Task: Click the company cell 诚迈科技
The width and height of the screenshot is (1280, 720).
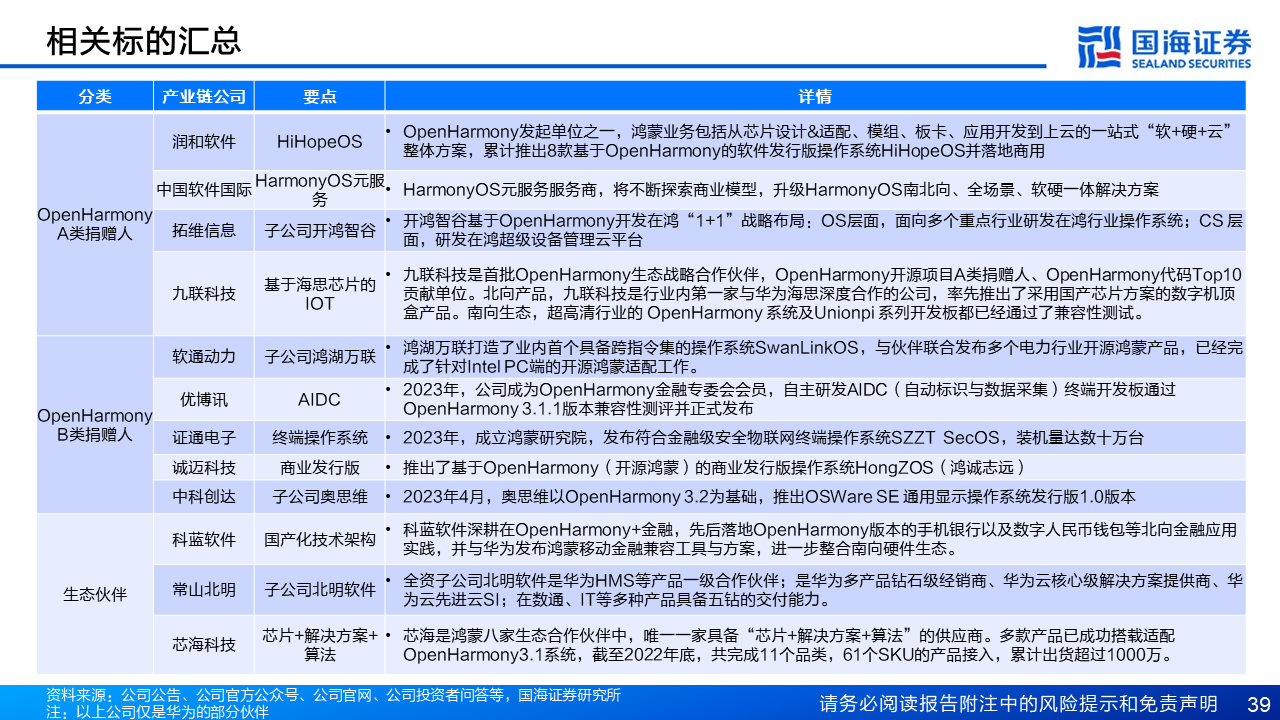Action: coord(204,467)
